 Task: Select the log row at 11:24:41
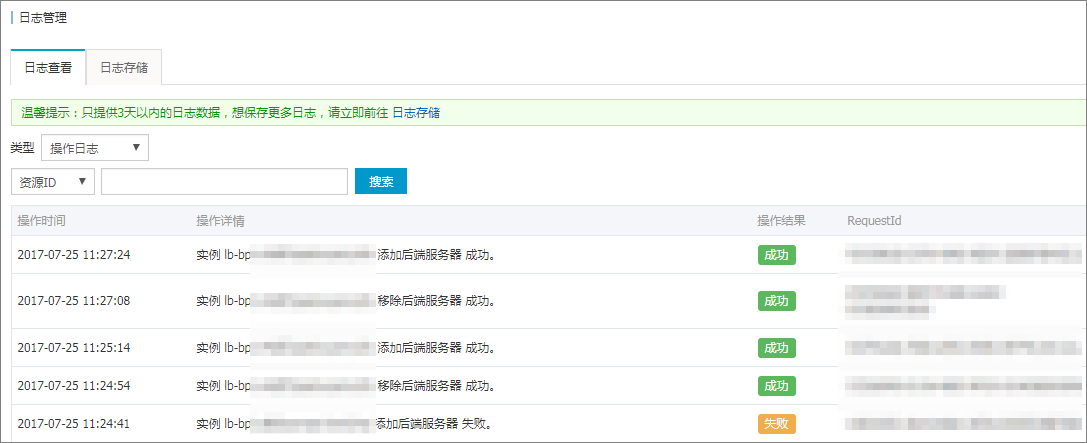74,424
